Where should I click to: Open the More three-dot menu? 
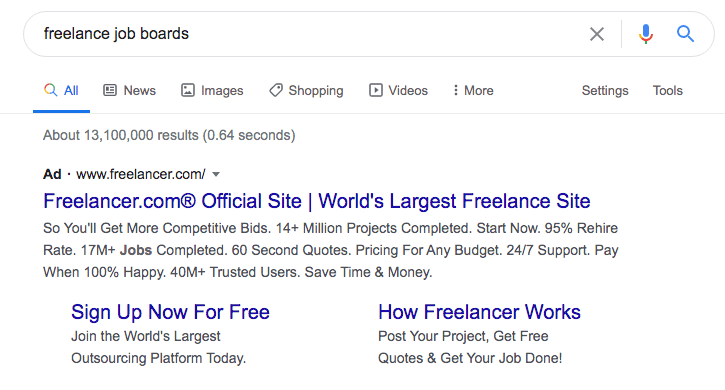[x=473, y=90]
